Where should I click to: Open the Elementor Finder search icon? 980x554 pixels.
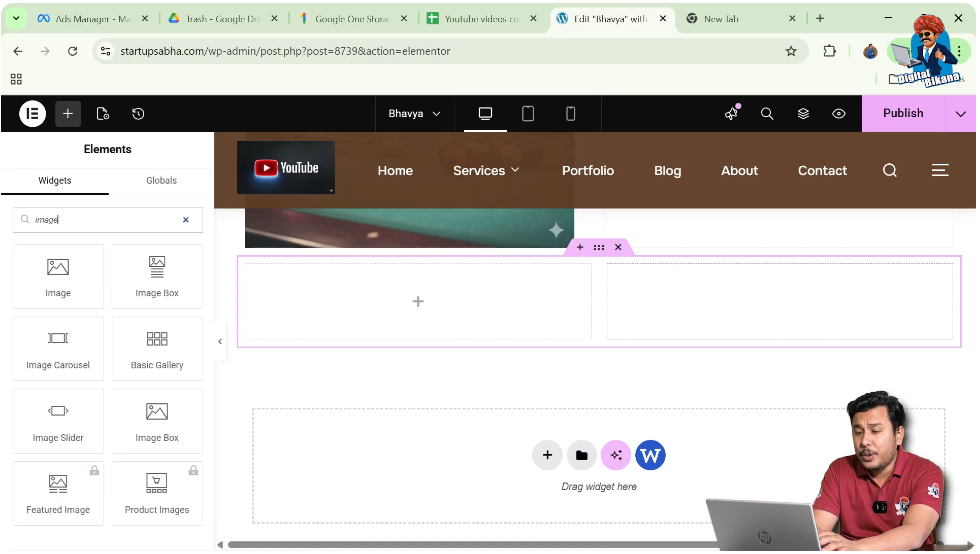click(x=767, y=114)
